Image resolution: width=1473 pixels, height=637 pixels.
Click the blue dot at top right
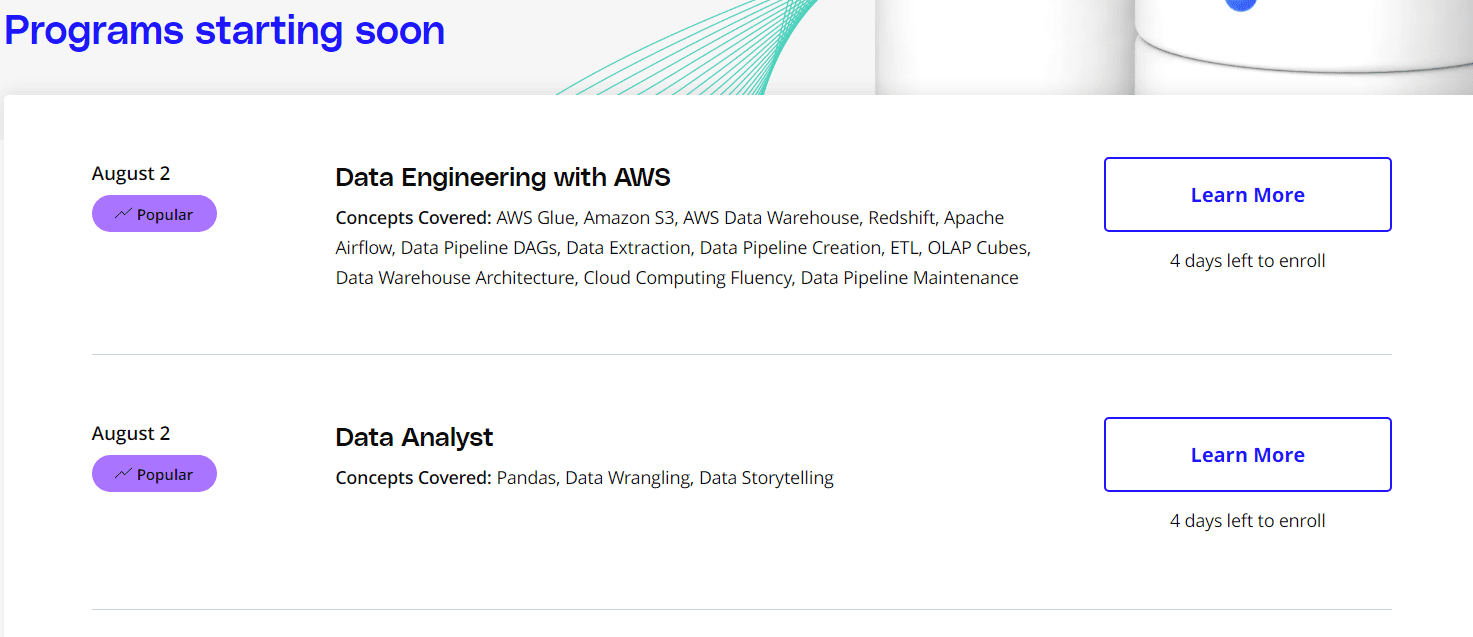pyautogui.click(x=1240, y=5)
